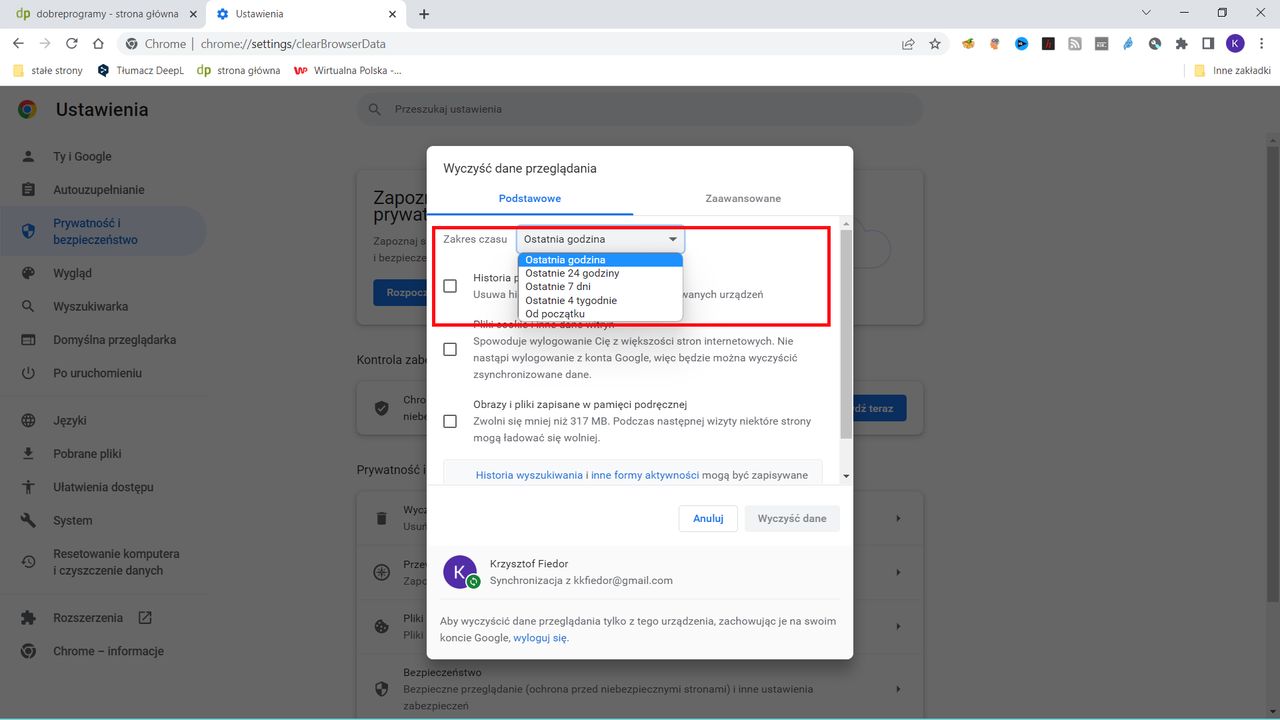
Task: Click the Extensions puzzle-piece icon
Action: pyautogui.click(x=1181, y=43)
